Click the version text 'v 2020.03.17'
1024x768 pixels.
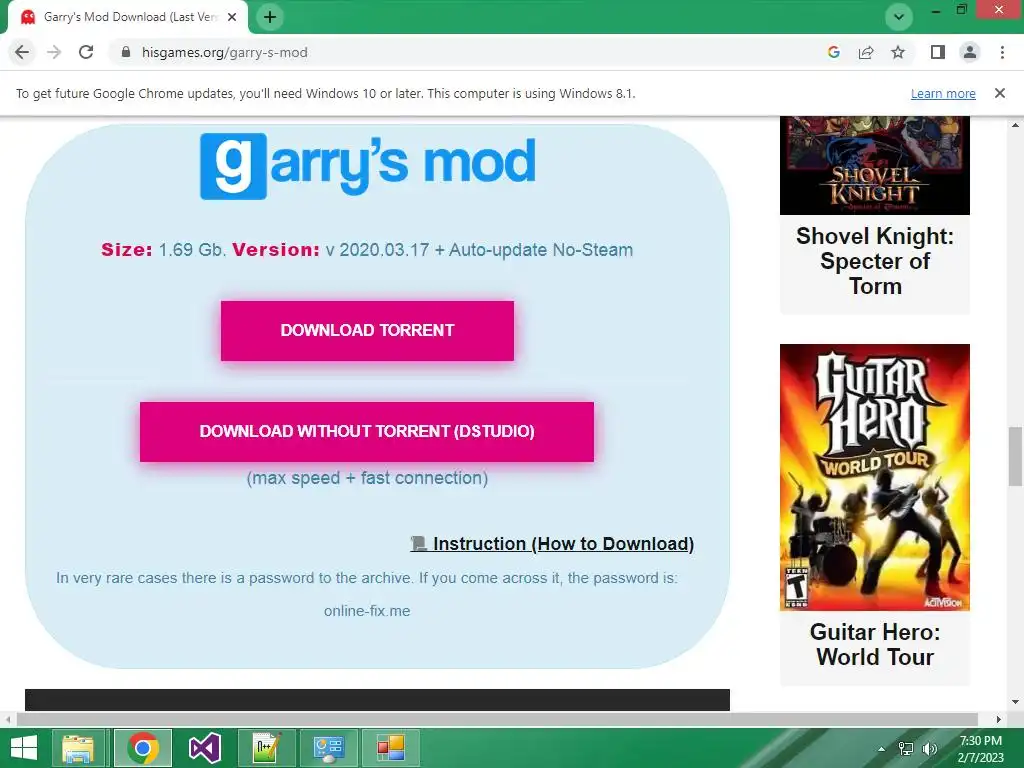[x=377, y=250]
